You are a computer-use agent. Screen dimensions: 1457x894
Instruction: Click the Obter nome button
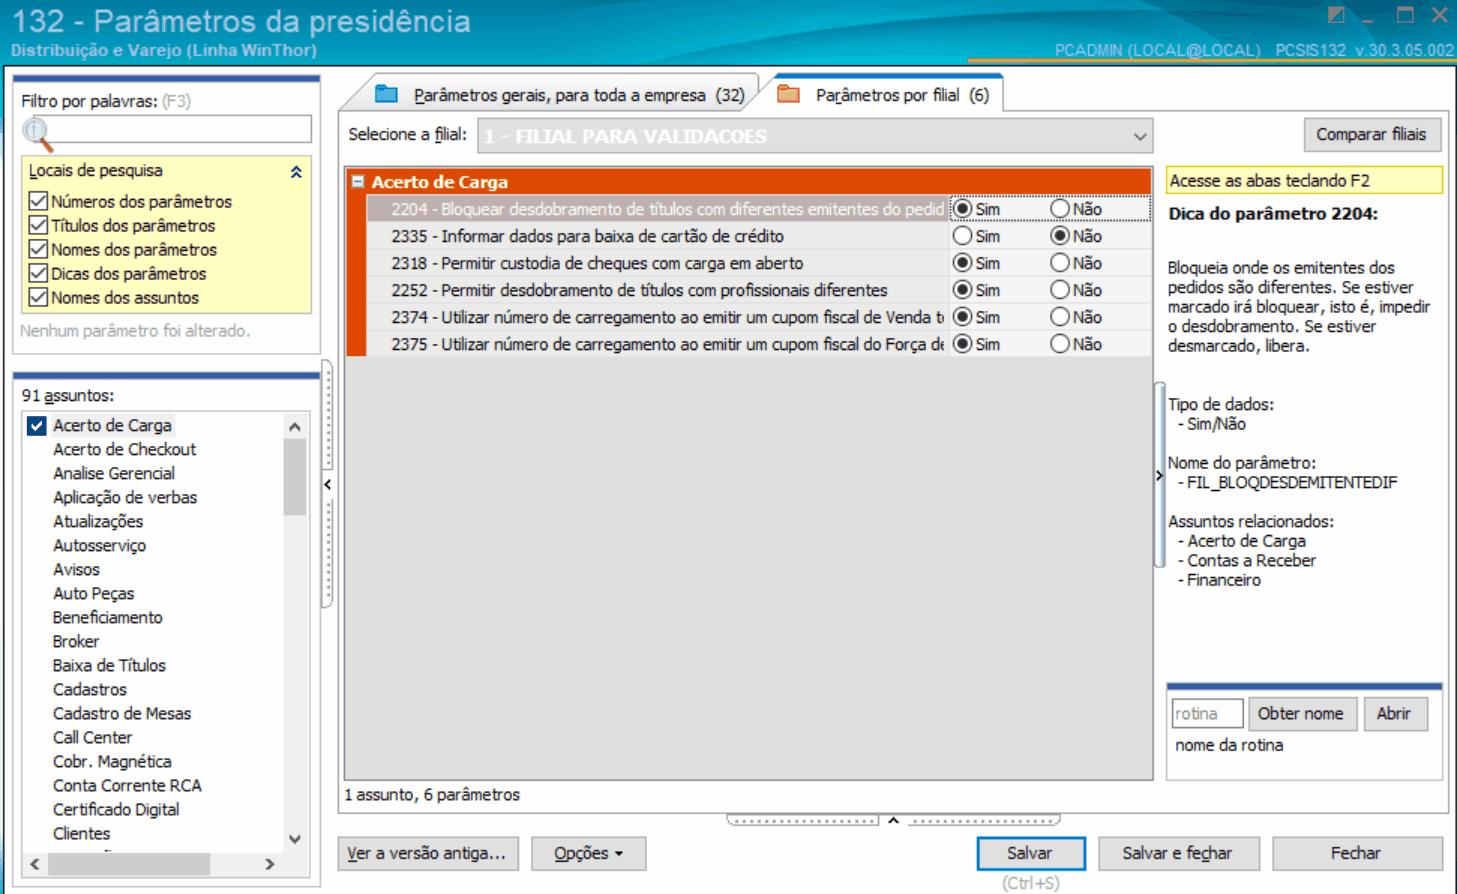(x=1301, y=713)
